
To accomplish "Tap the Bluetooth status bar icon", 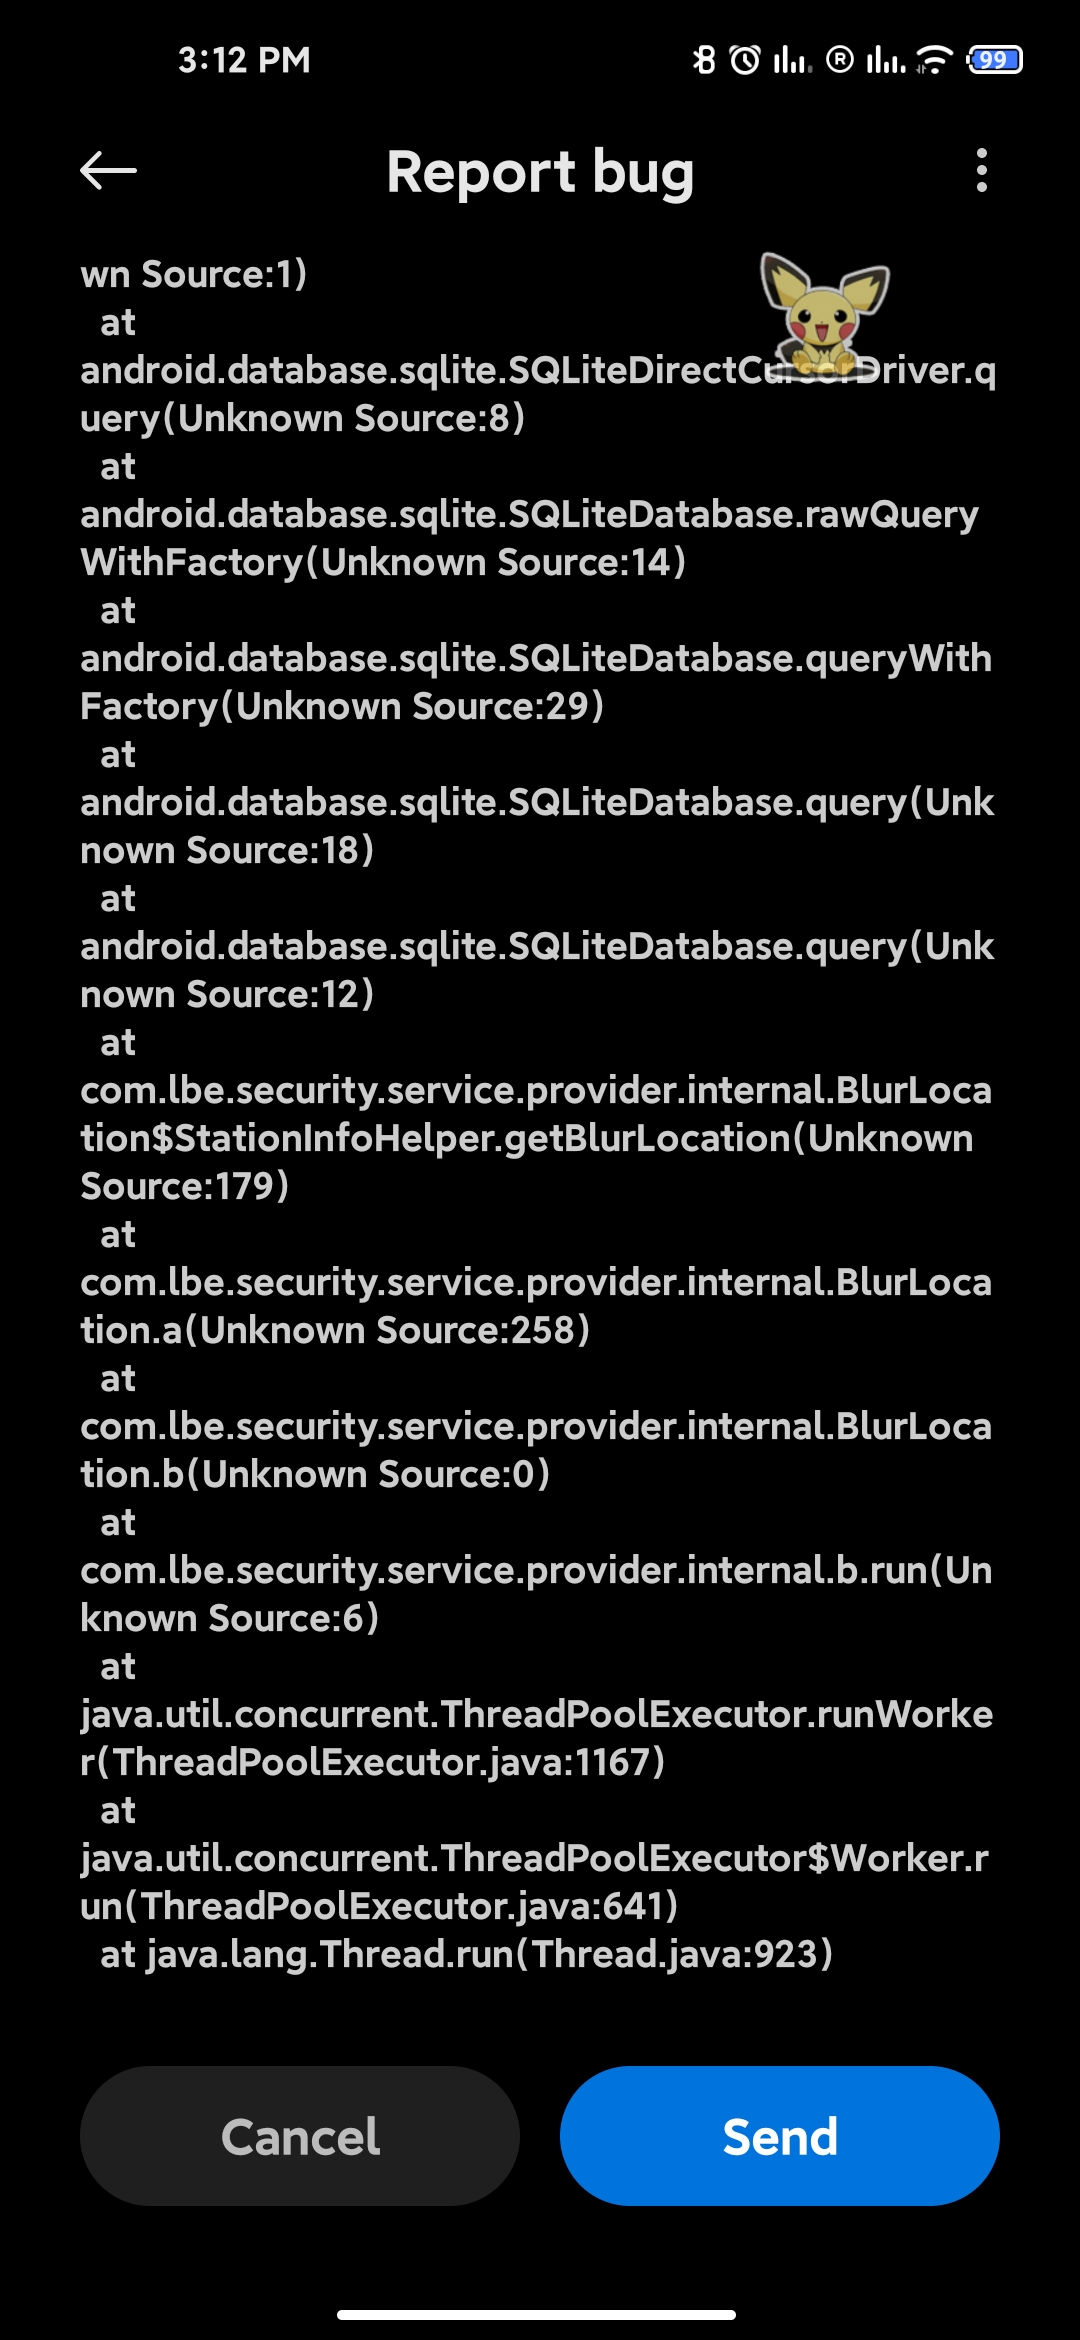I will point(705,60).
